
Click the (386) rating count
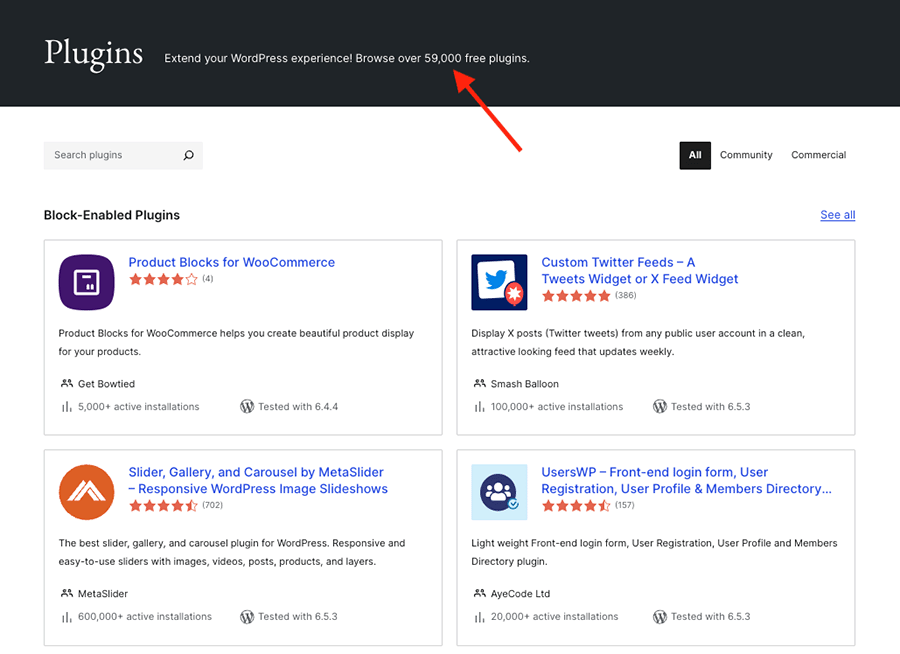click(626, 295)
